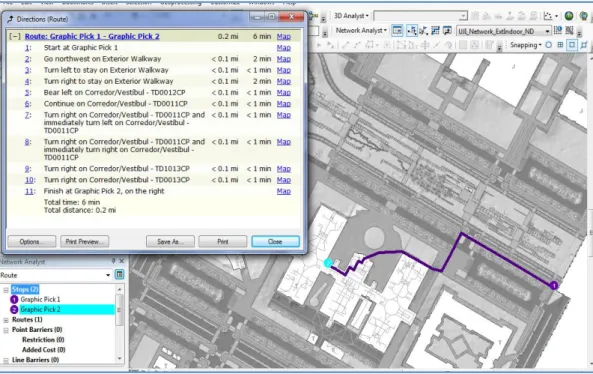
Task: Select the Create Network Location tool
Action: 411,31
